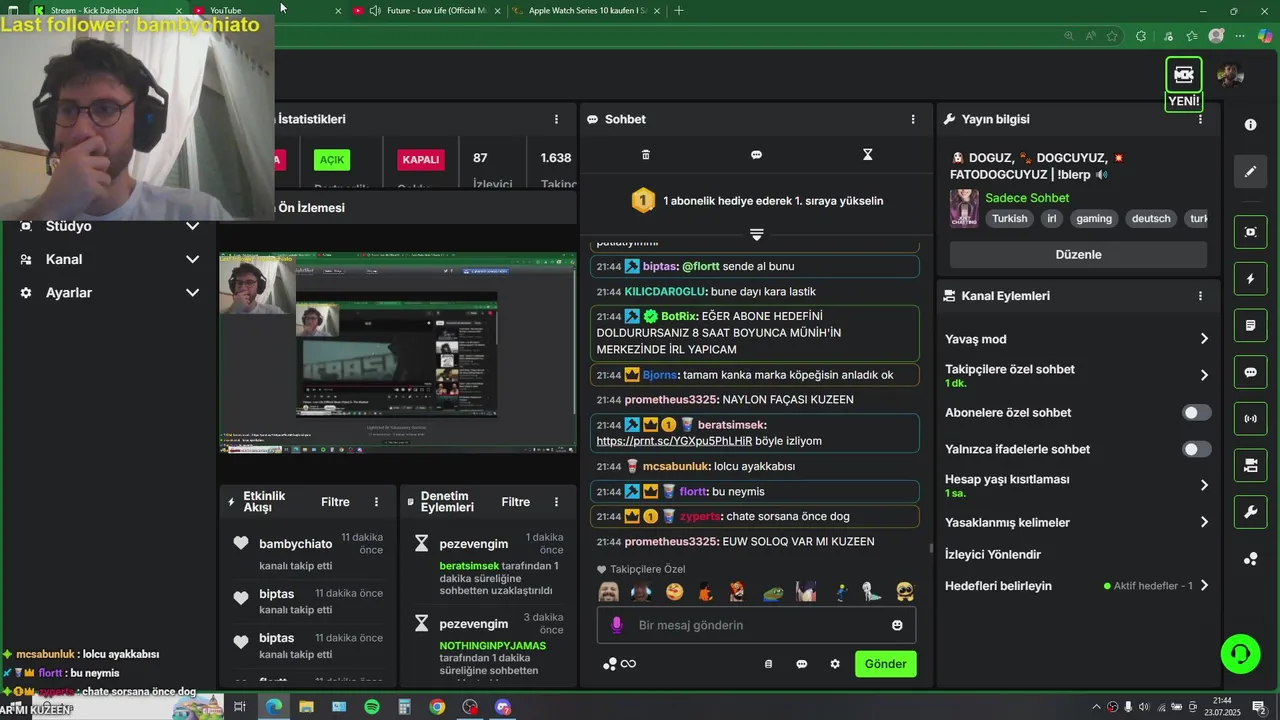
Task: Click the chat trash clear icon
Action: pos(645,155)
